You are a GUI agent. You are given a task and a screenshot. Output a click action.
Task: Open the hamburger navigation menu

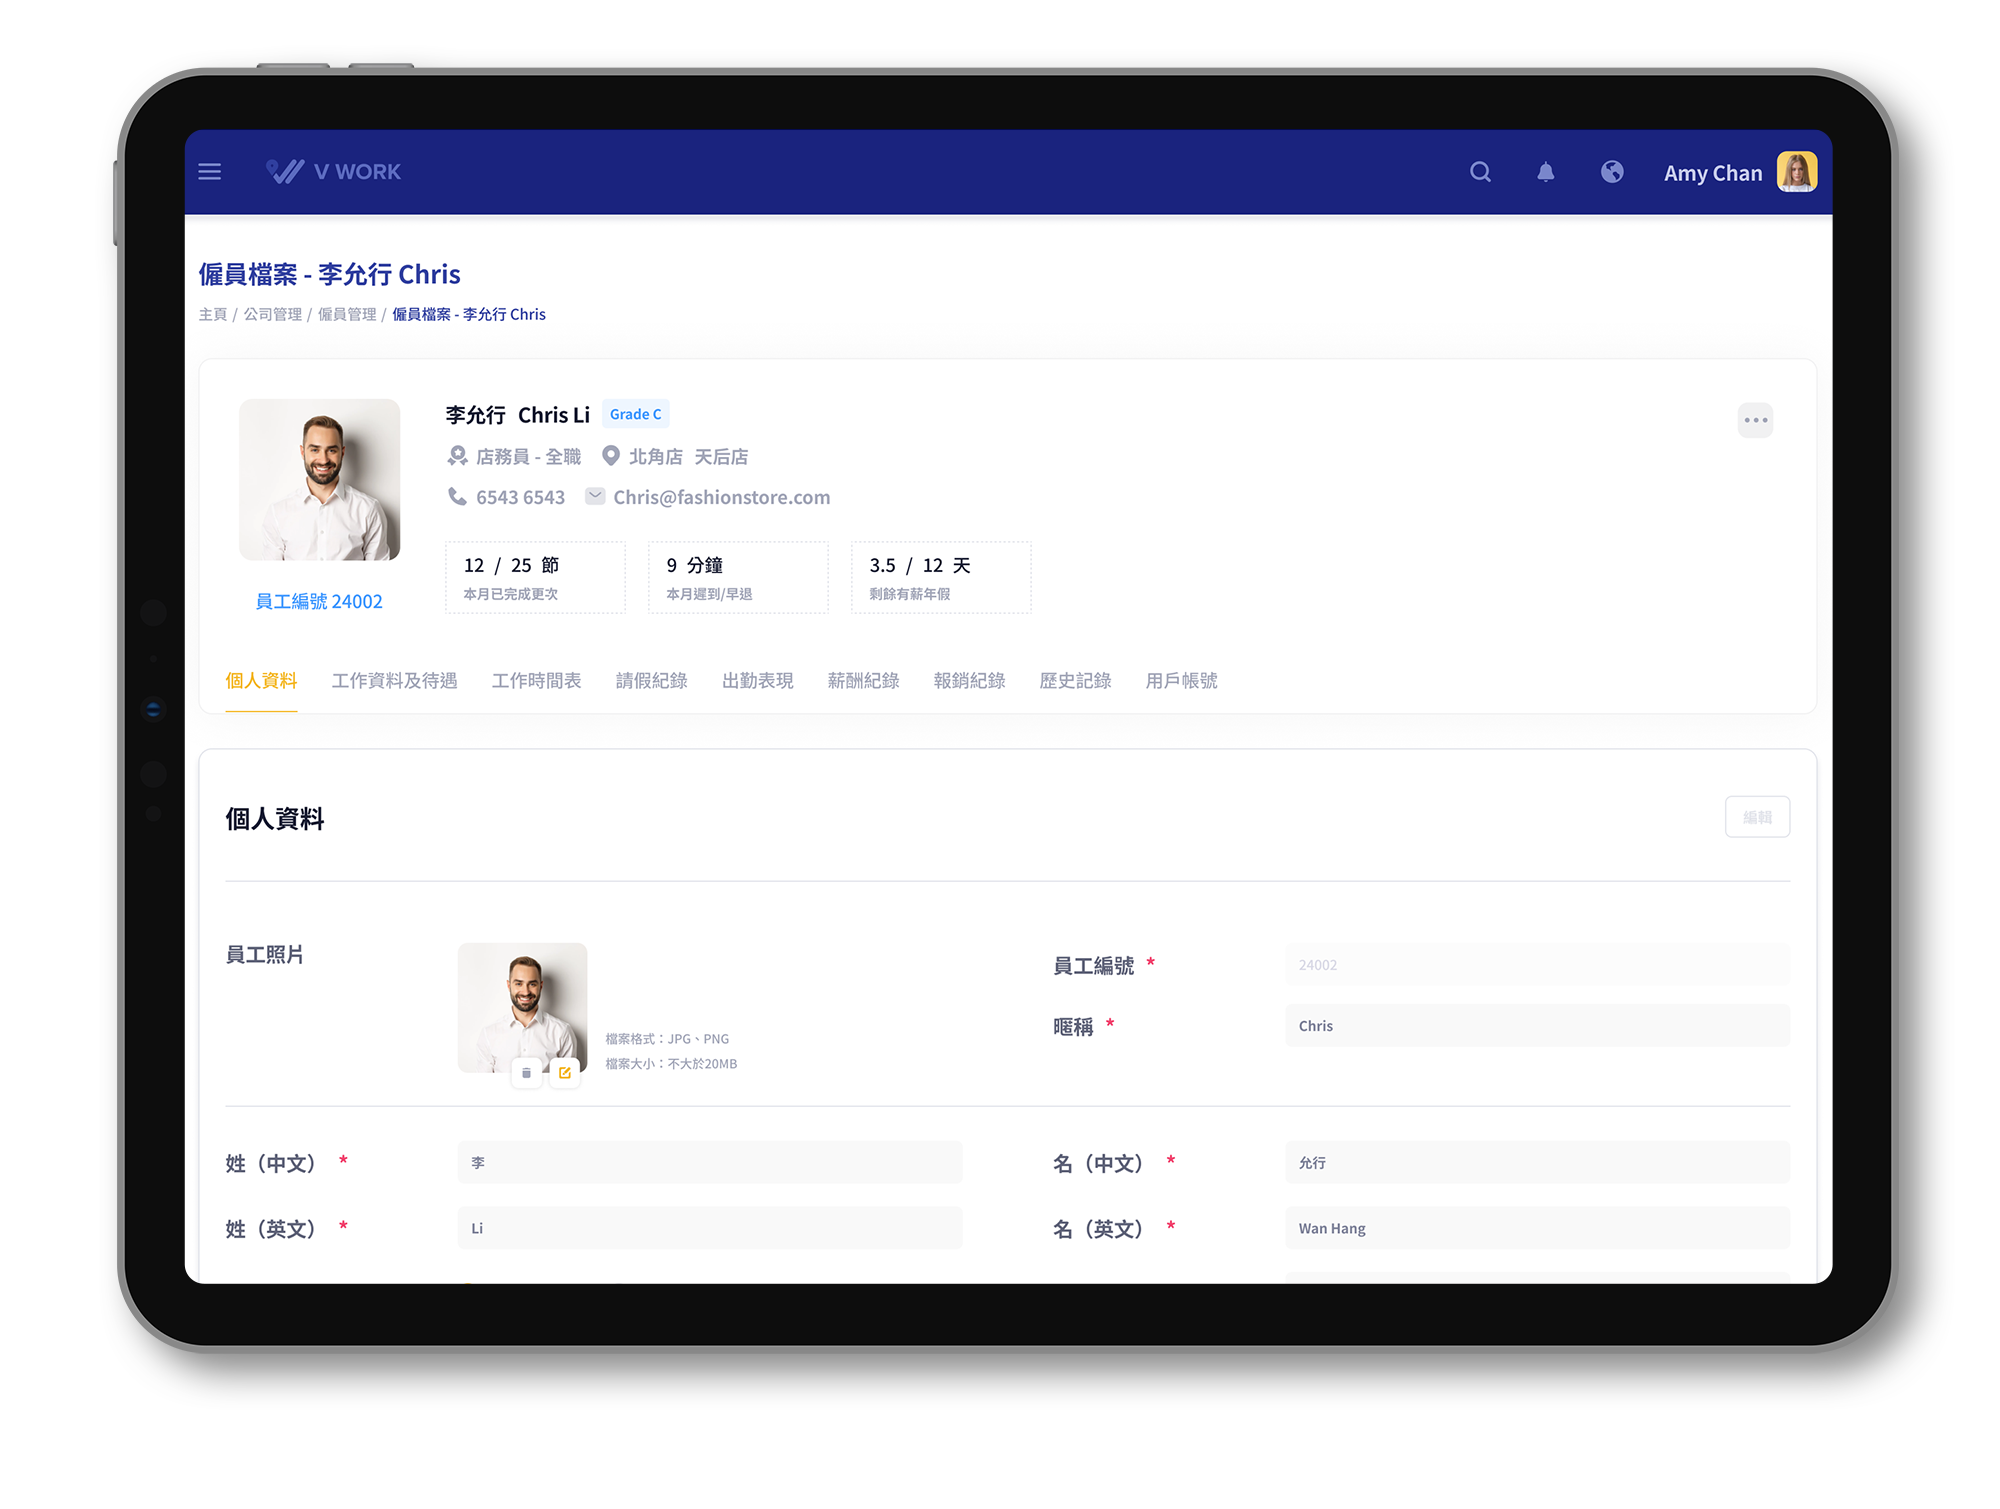click(210, 172)
